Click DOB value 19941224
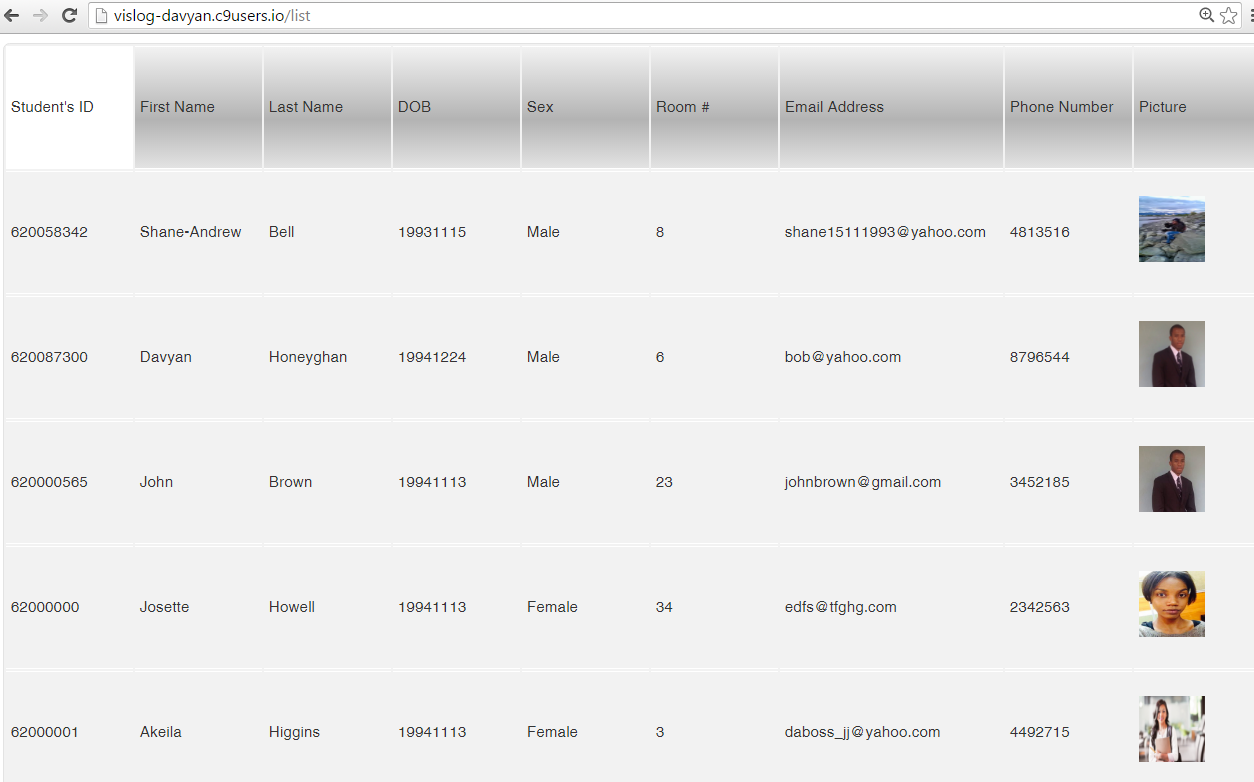 [x=432, y=357]
